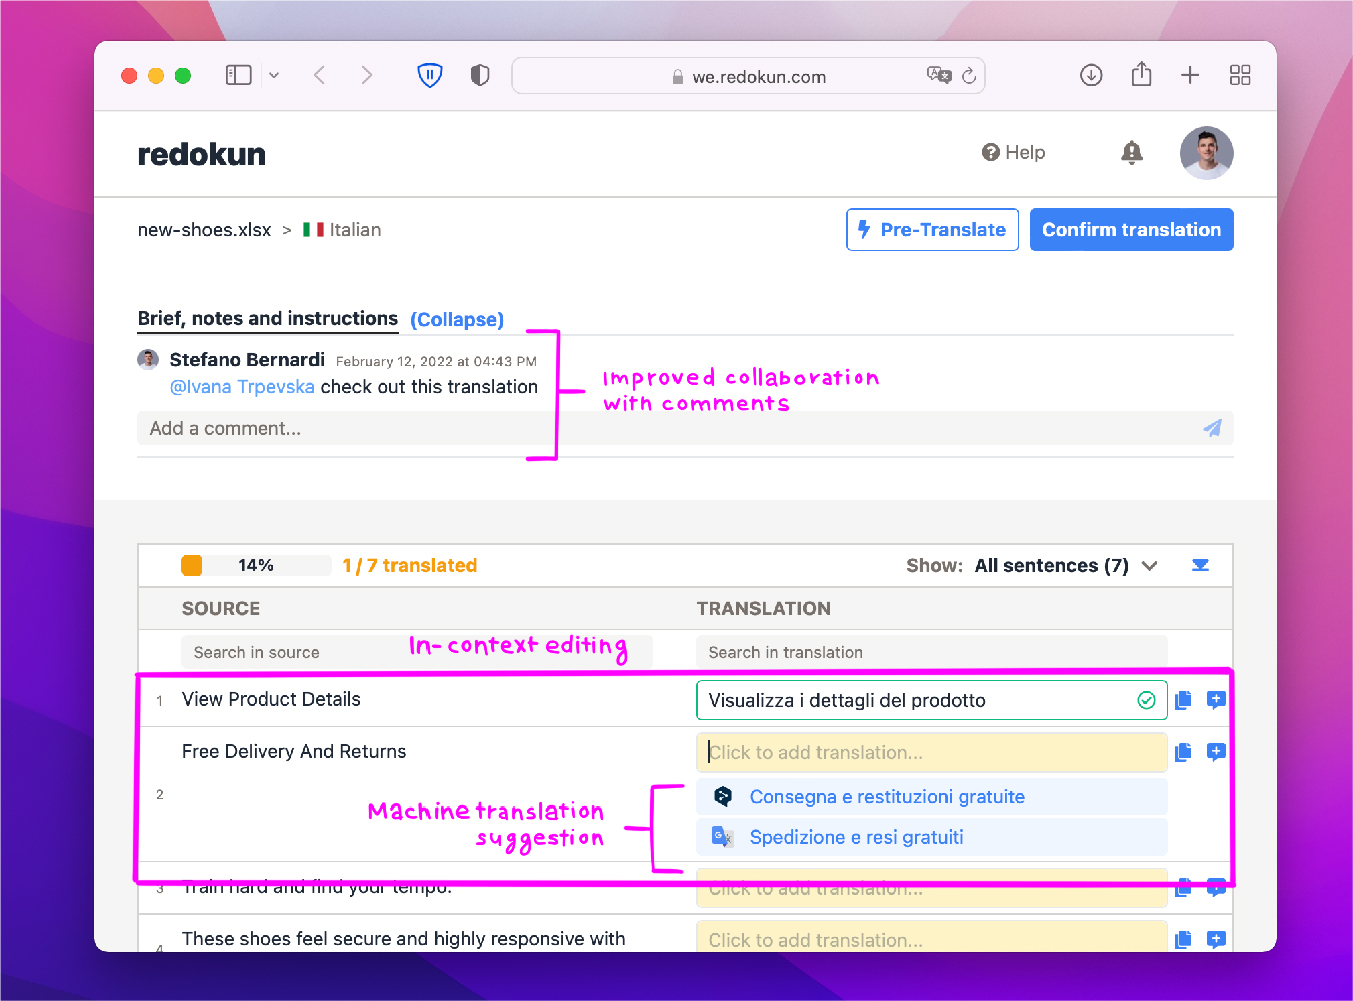Open the @Ivana Trpevska mention link
Viewport: 1353px width, 1001px height.
pos(242,386)
